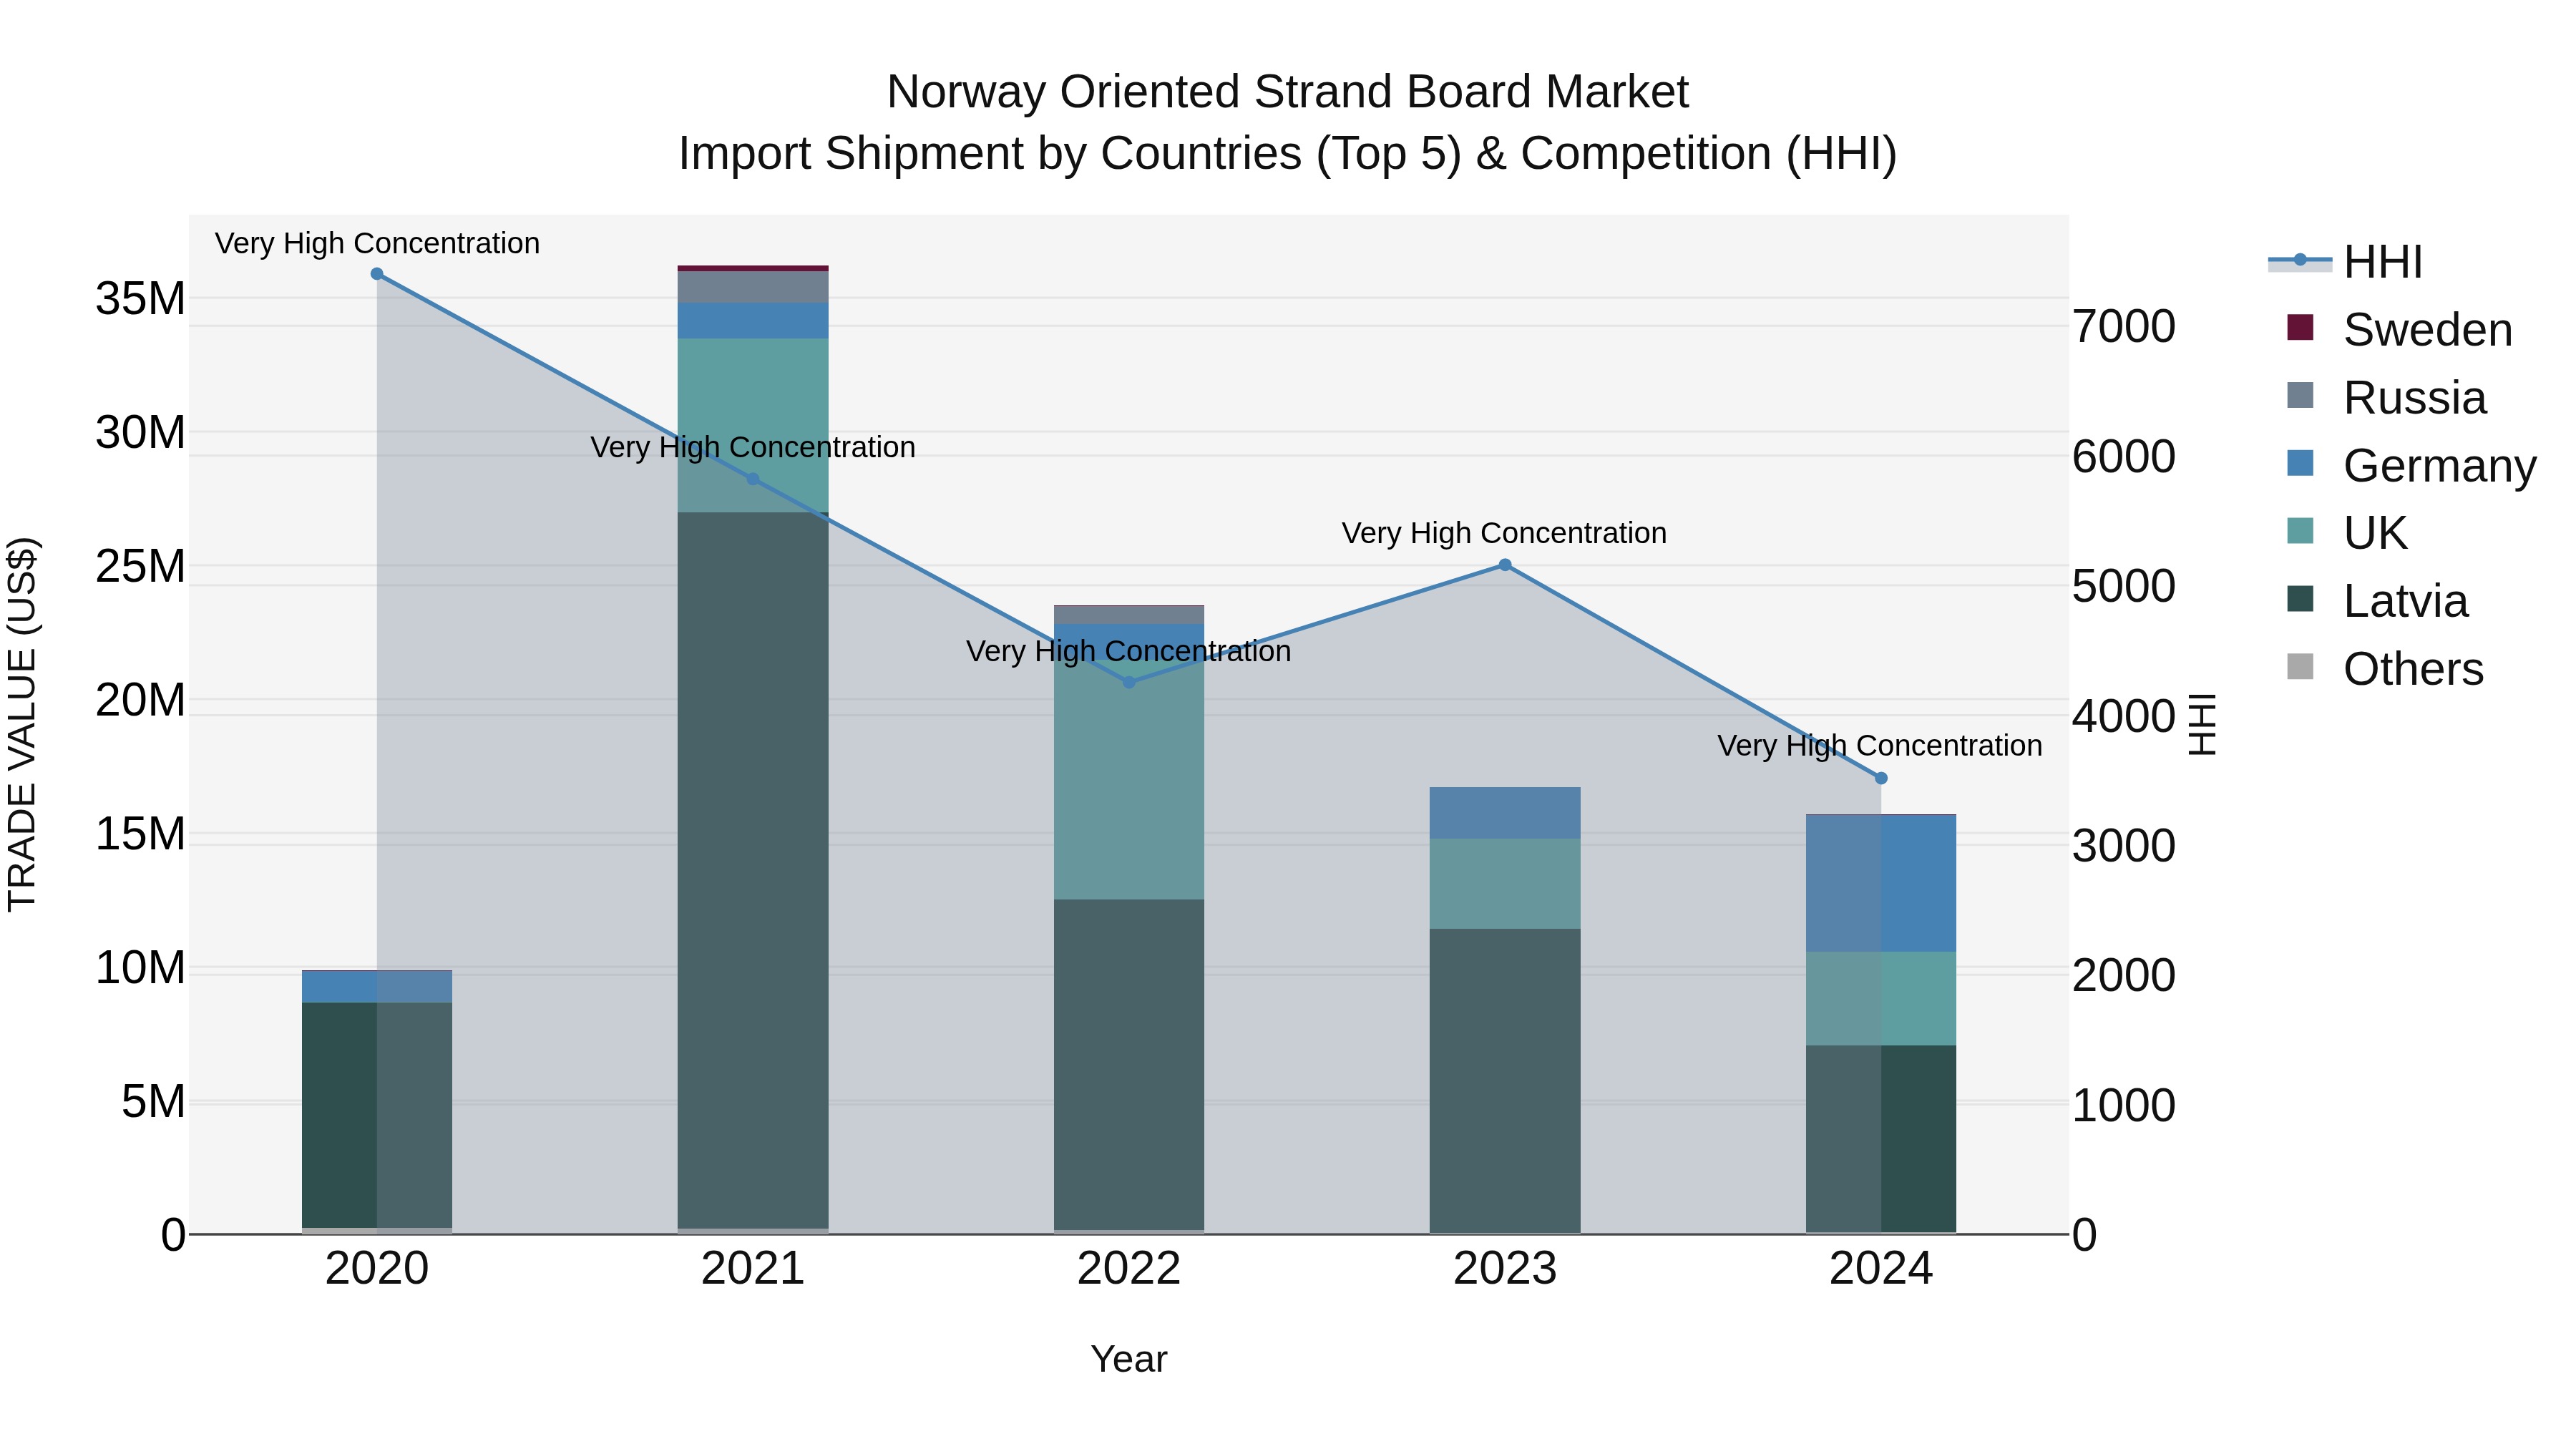This screenshot has width=2576, height=1449.
Task: Click the Latvia segment of the 2021 bar
Action: 753,870
